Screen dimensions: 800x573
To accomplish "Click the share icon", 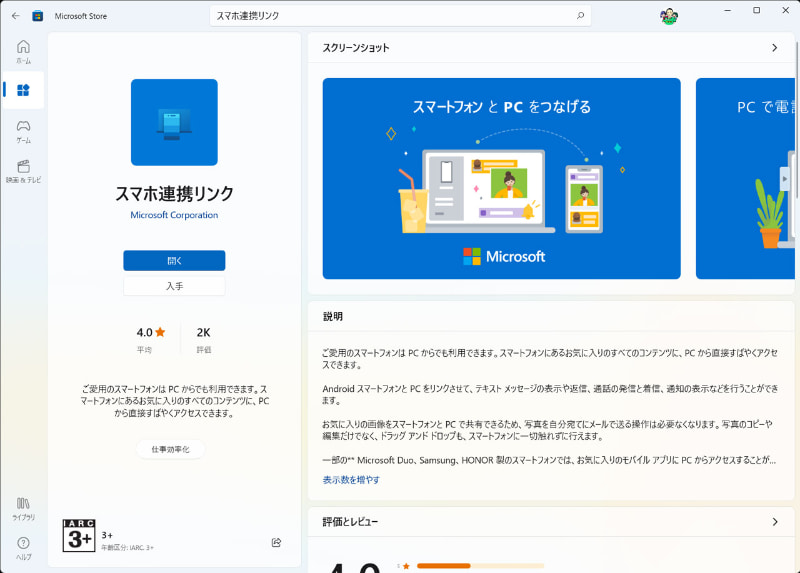I will pyautogui.click(x=276, y=542).
